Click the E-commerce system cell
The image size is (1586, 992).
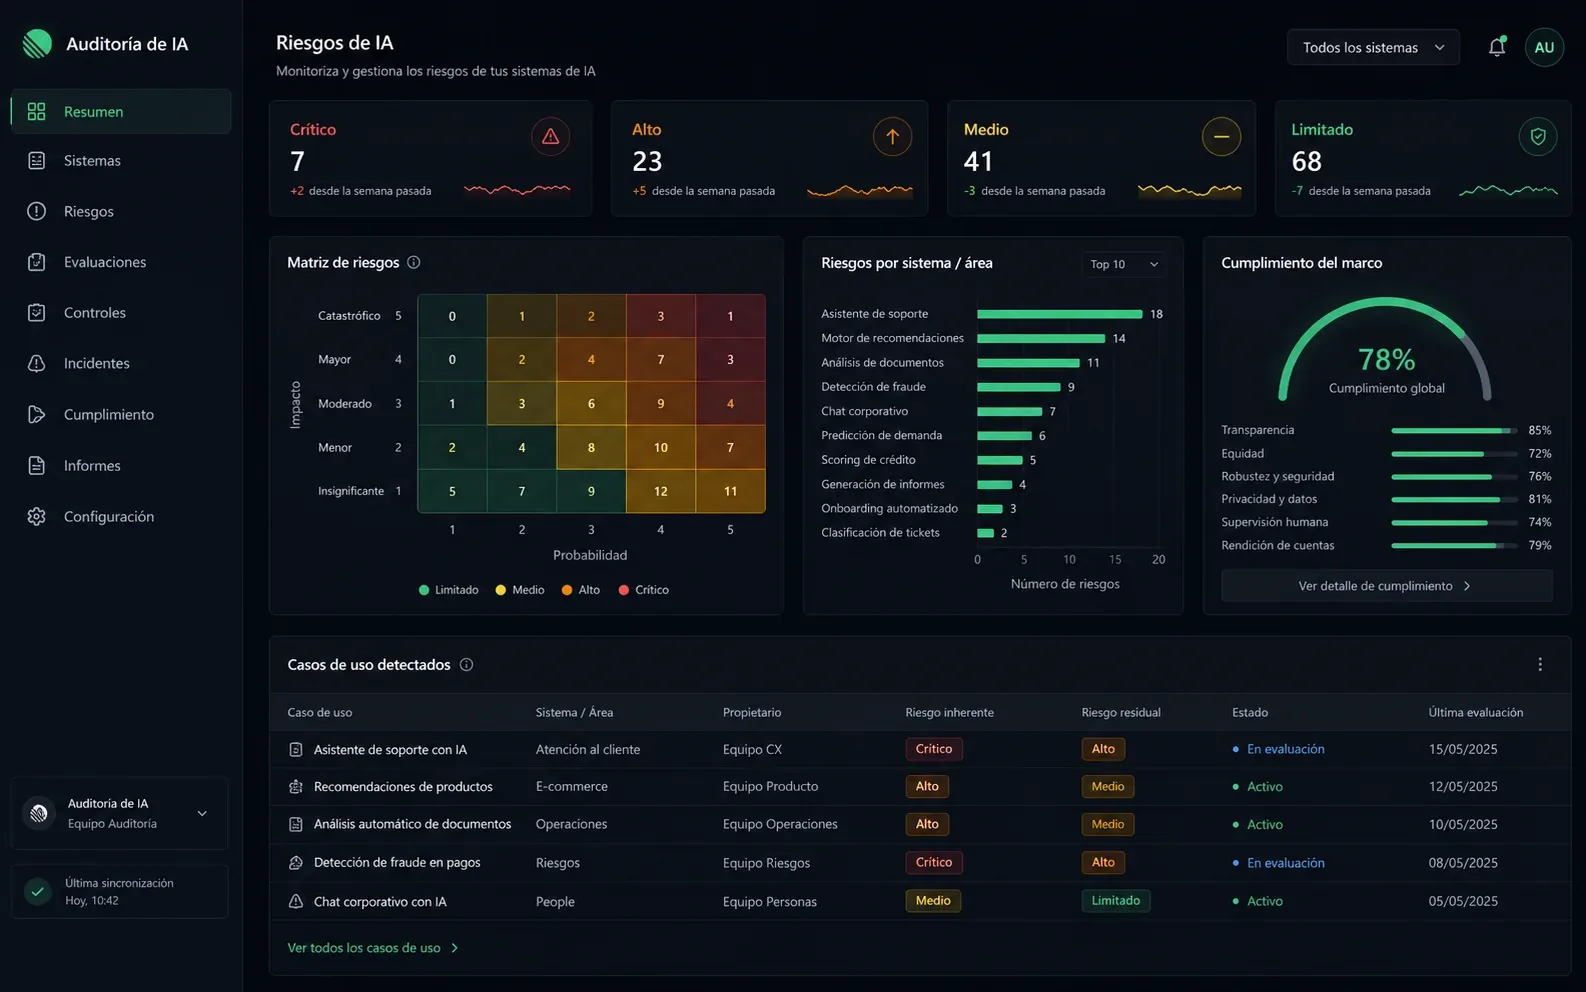pyautogui.click(x=572, y=787)
